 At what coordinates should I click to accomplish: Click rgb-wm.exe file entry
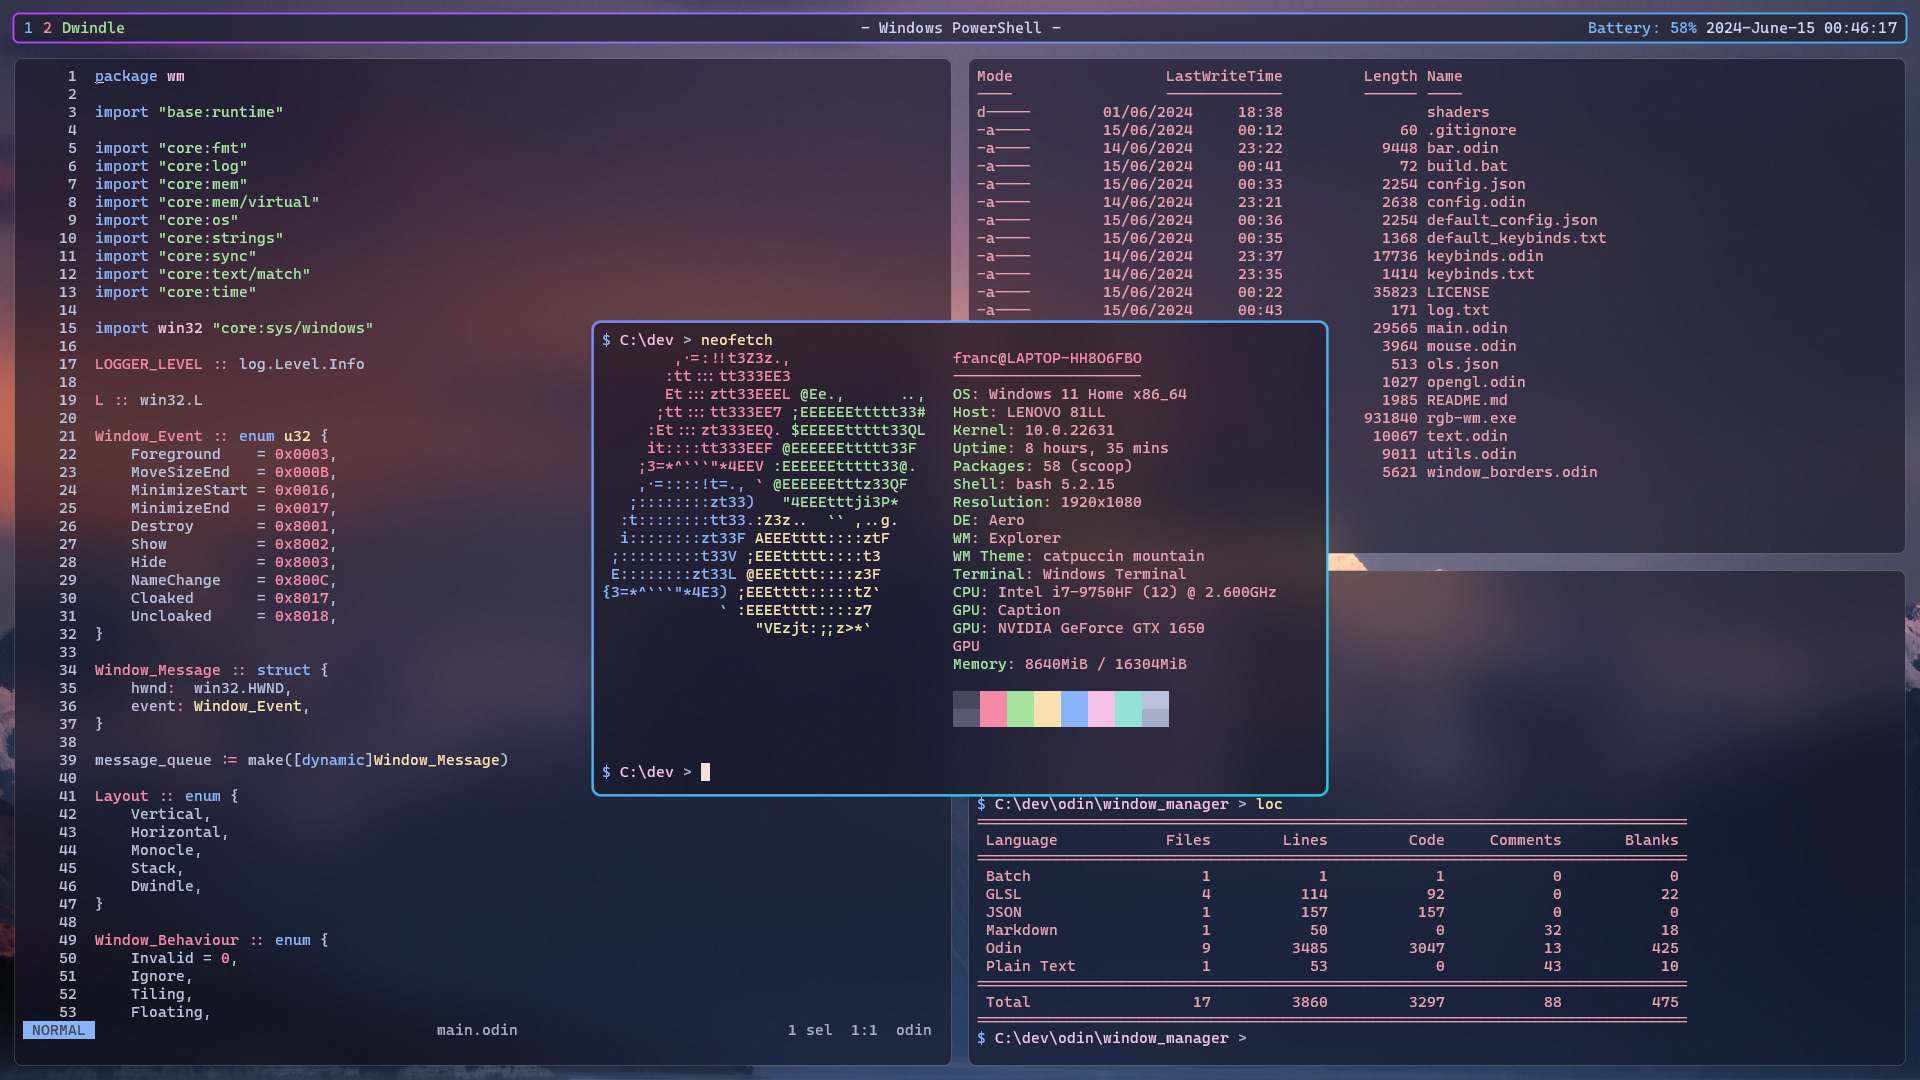(1471, 418)
